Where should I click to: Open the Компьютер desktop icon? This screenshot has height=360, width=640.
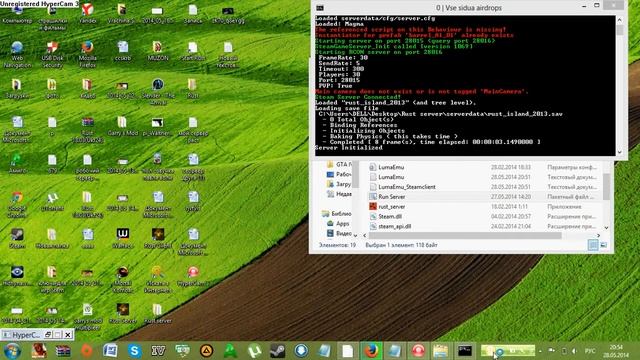[17, 13]
